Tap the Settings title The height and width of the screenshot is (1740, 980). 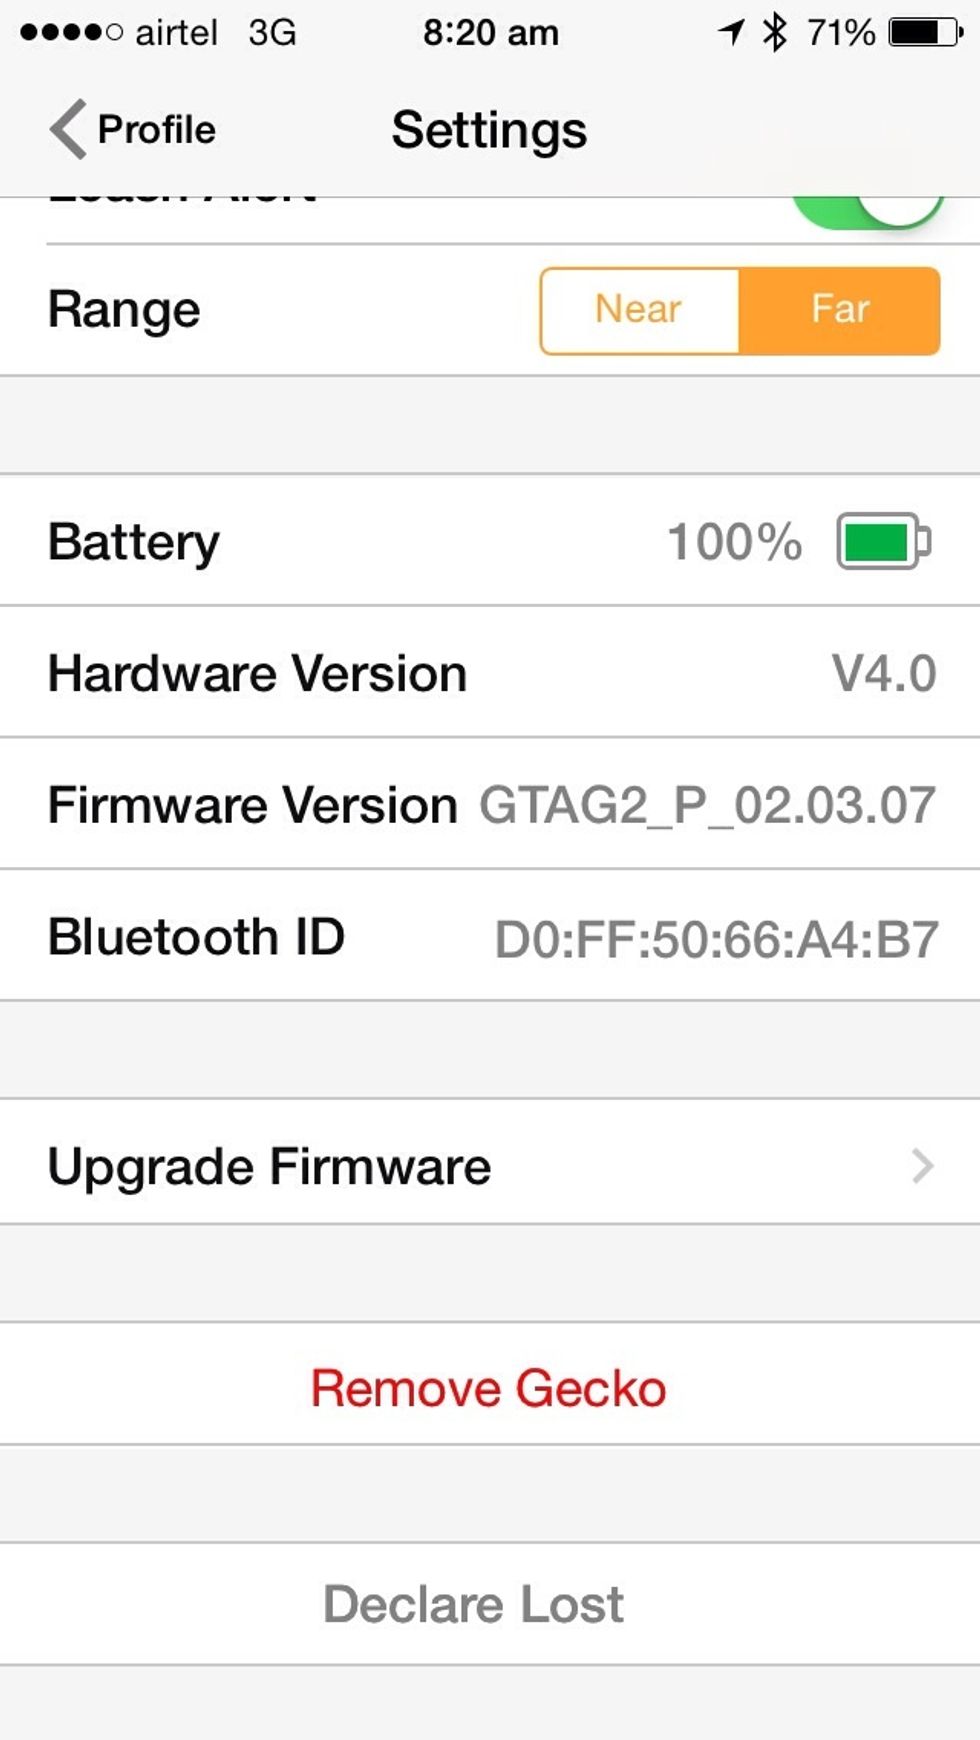click(x=489, y=130)
